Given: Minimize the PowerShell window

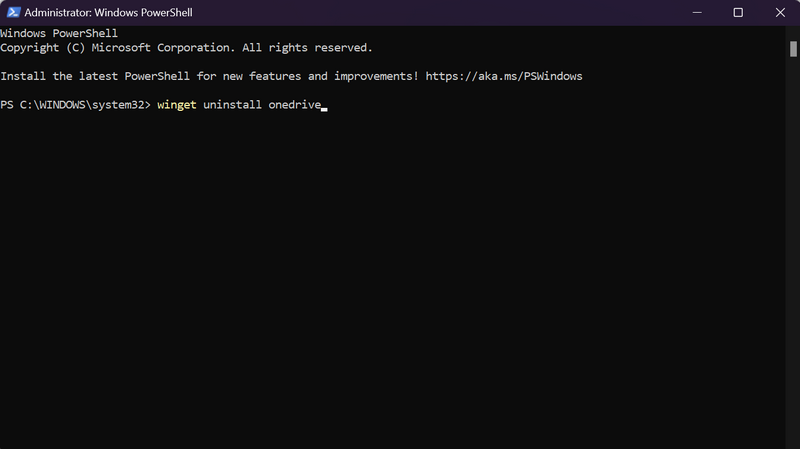Looking at the screenshot, I should pos(695,13).
